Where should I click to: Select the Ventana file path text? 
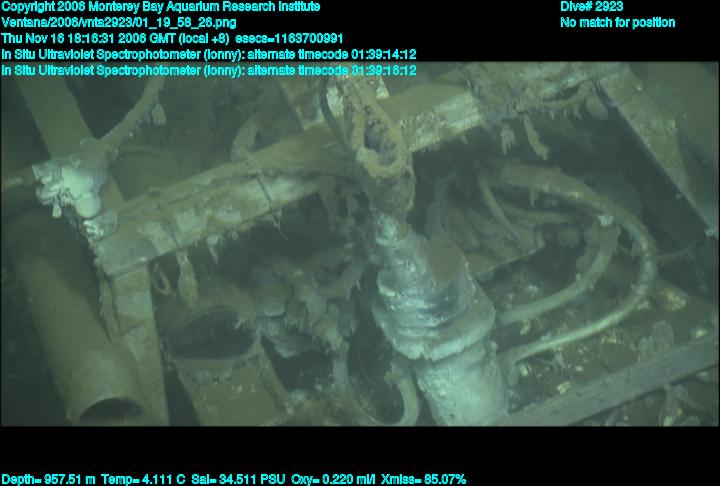119,22
